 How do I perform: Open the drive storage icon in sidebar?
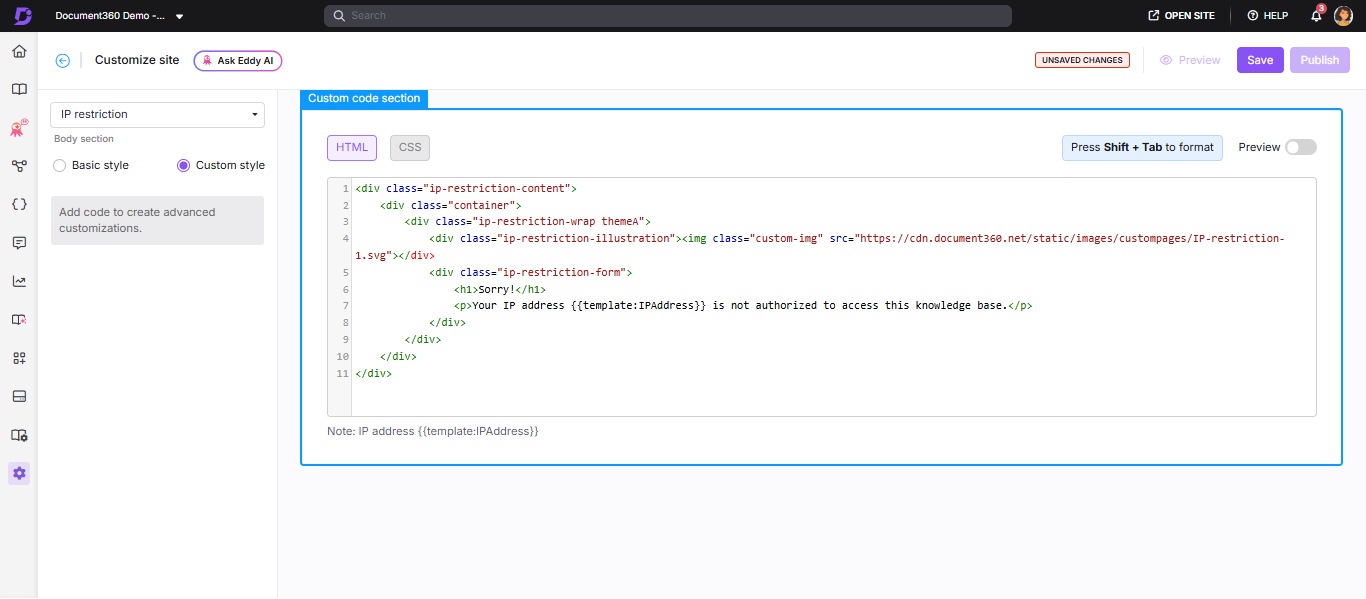pos(19,396)
